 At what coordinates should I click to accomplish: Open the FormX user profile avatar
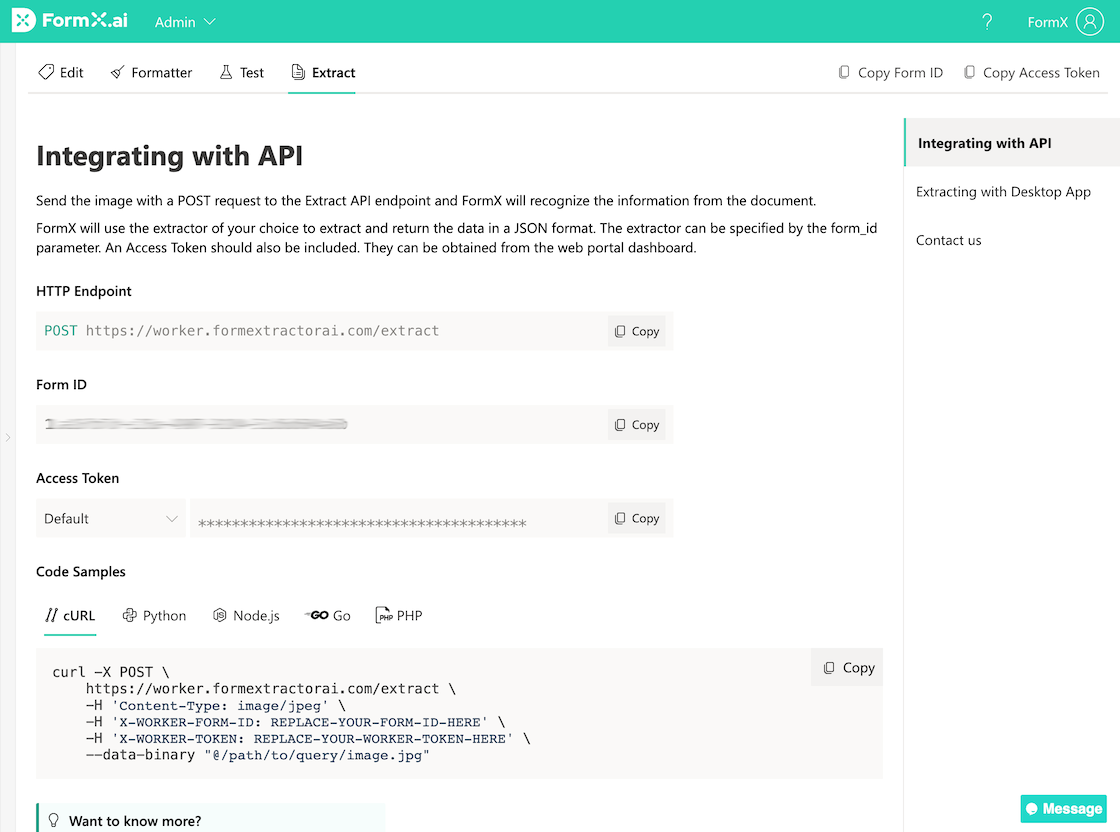tap(1089, 21)
